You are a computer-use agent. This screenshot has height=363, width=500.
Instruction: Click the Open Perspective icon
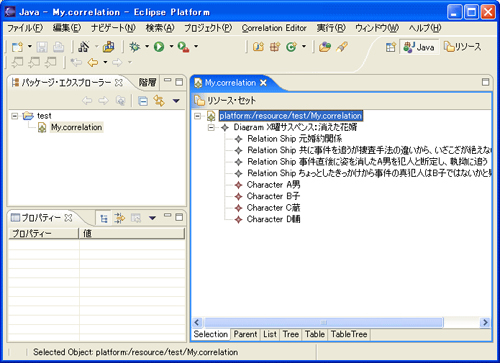tap(390, 47)
